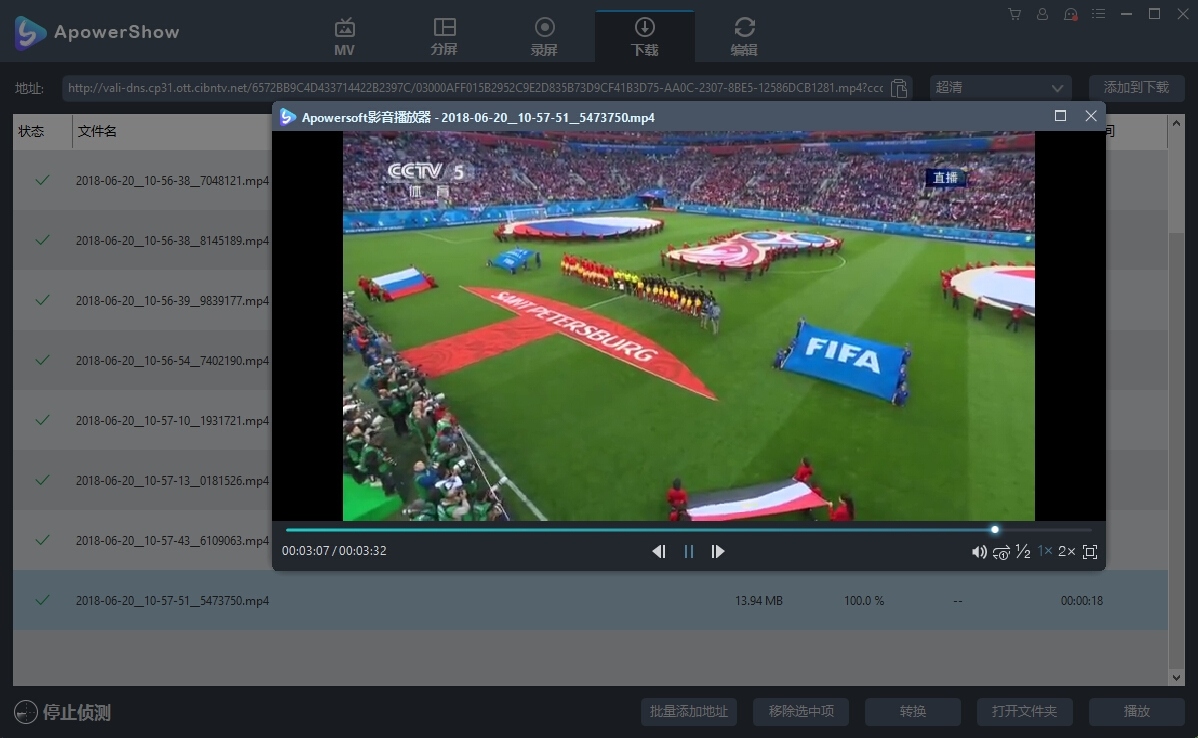This screenshot has height=738, width=1198.
Task: Pause the playing video
Action: click(688, 551)
